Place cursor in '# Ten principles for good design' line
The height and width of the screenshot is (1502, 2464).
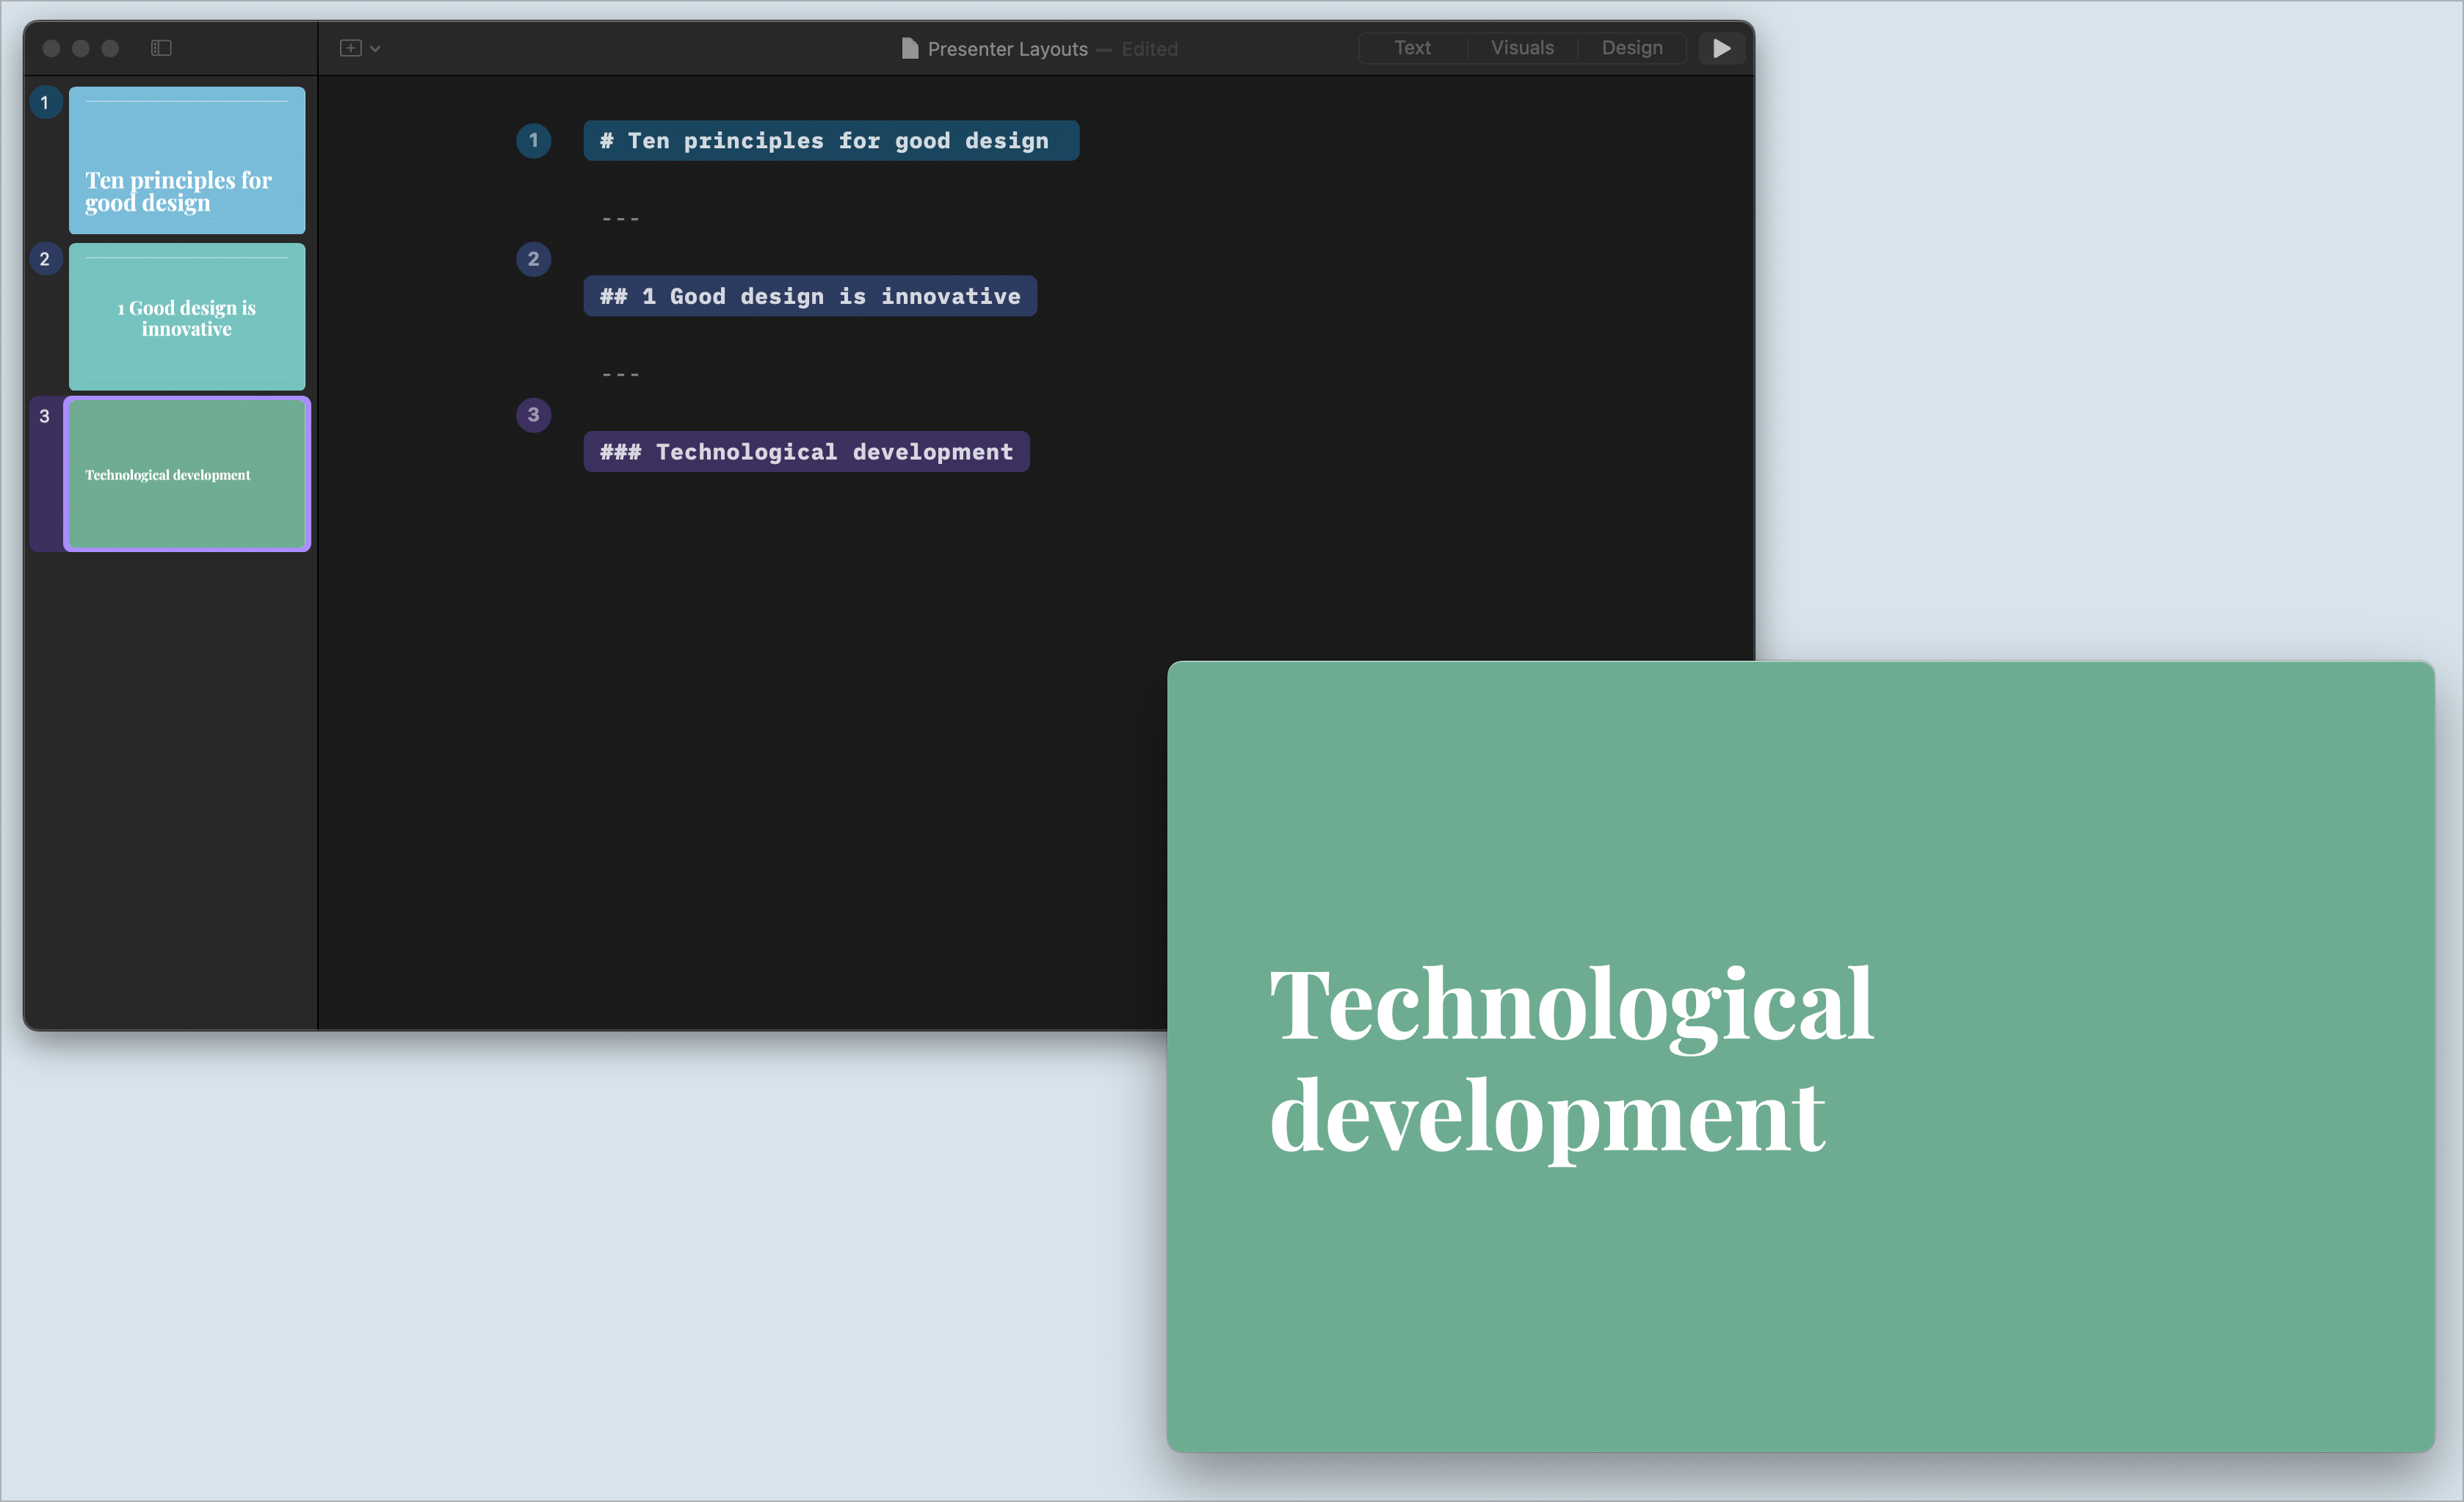pos(831,140)
